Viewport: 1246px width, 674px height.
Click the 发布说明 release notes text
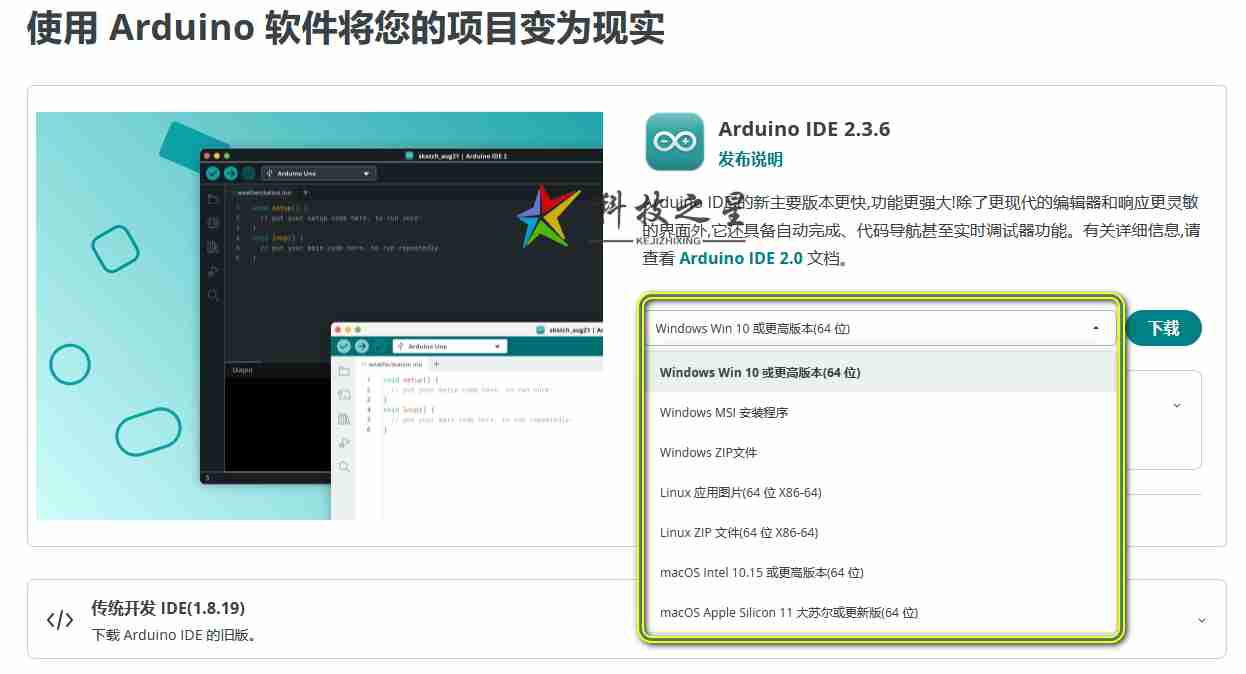pyautogui.click(x=749, y=159)
